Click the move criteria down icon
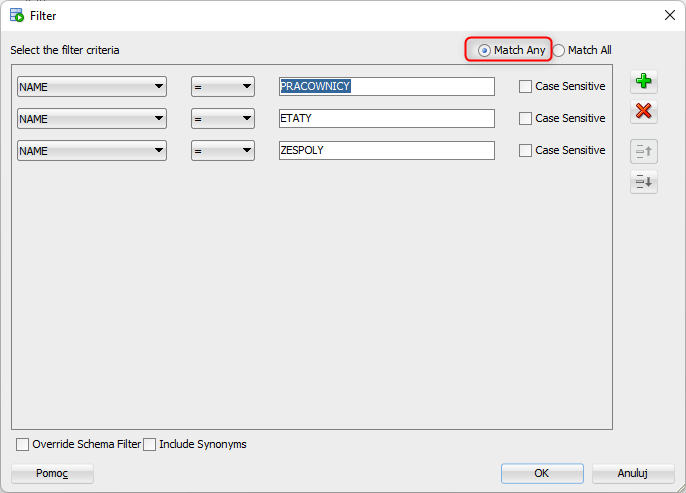 point(644,182)
